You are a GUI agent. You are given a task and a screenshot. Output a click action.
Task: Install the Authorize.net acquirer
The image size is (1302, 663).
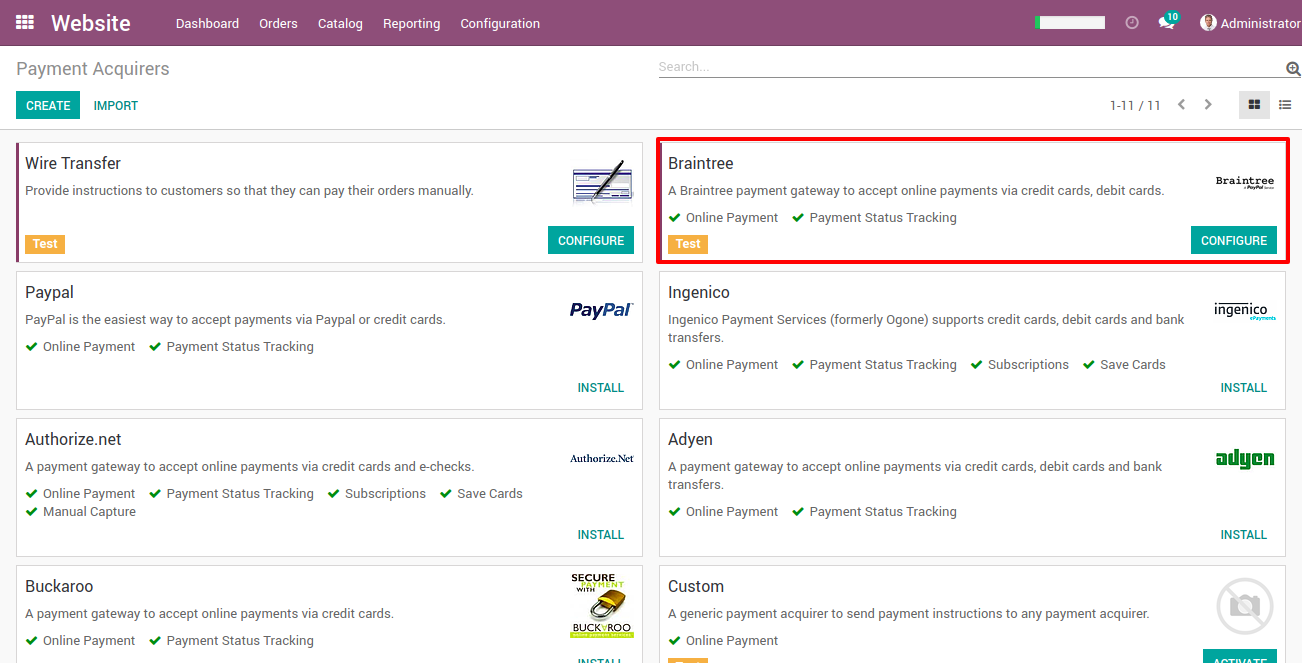(x=601, y=534)
